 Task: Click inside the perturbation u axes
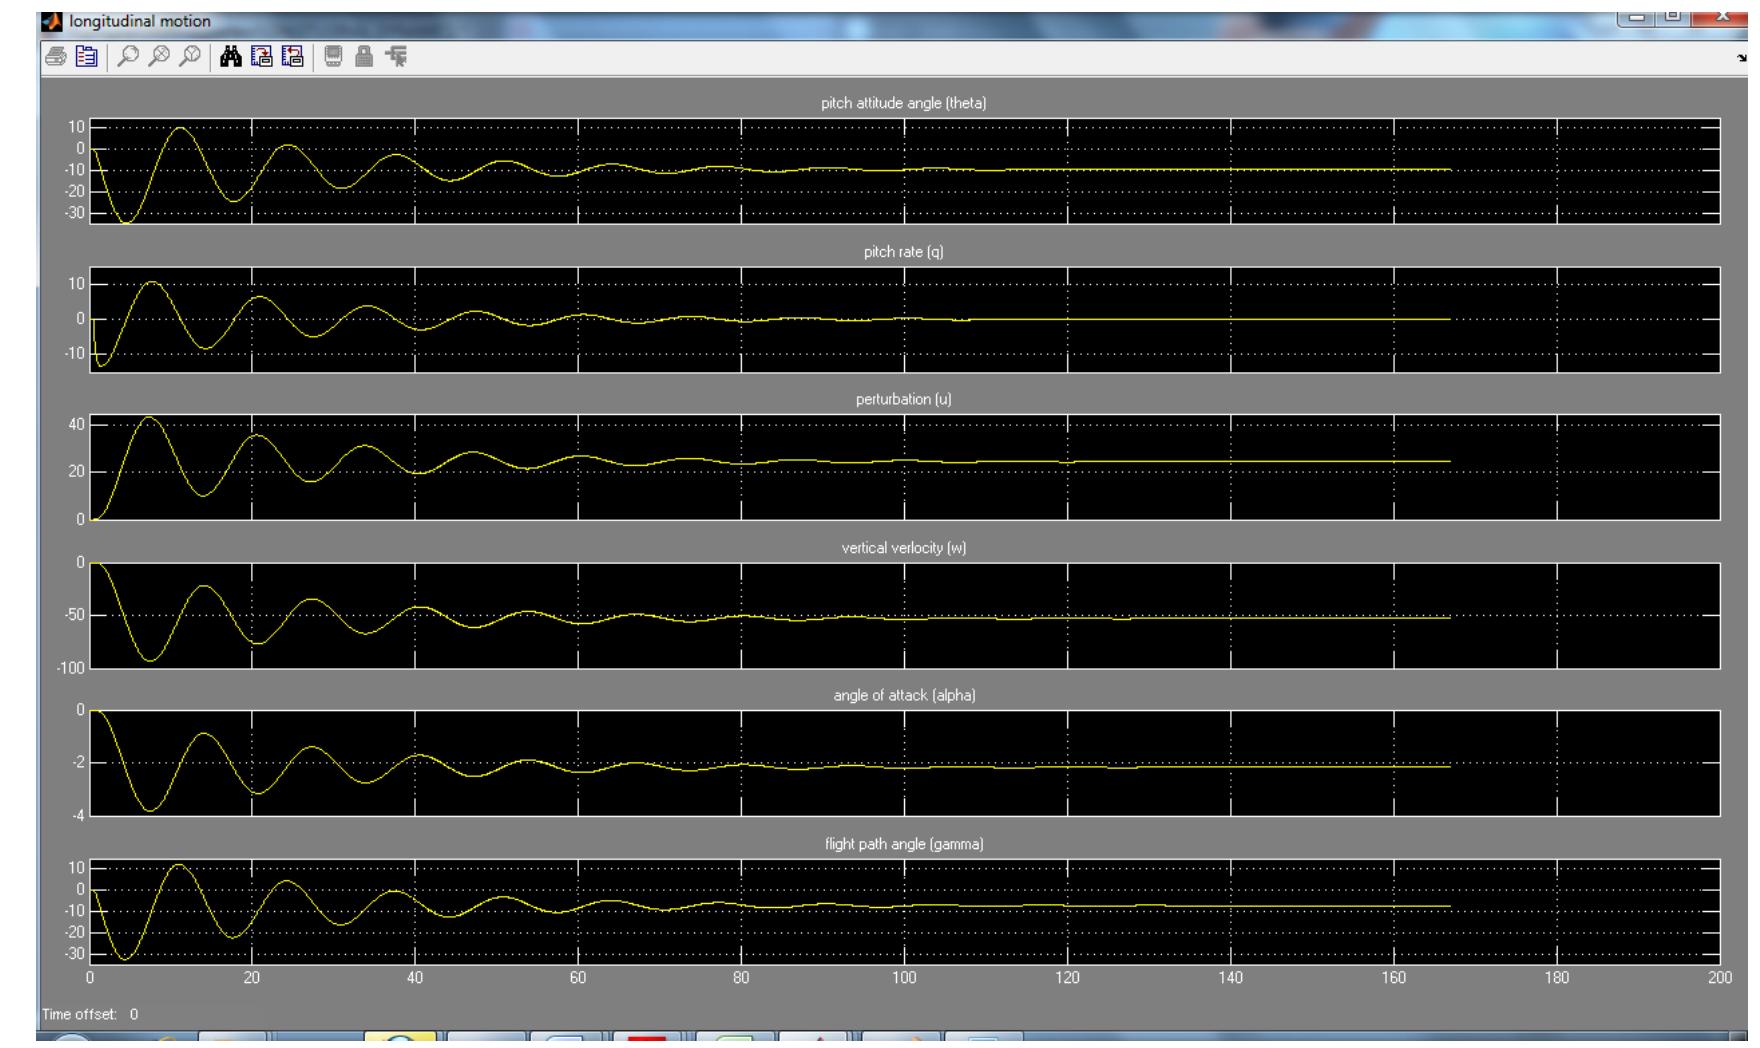[905, 467]
